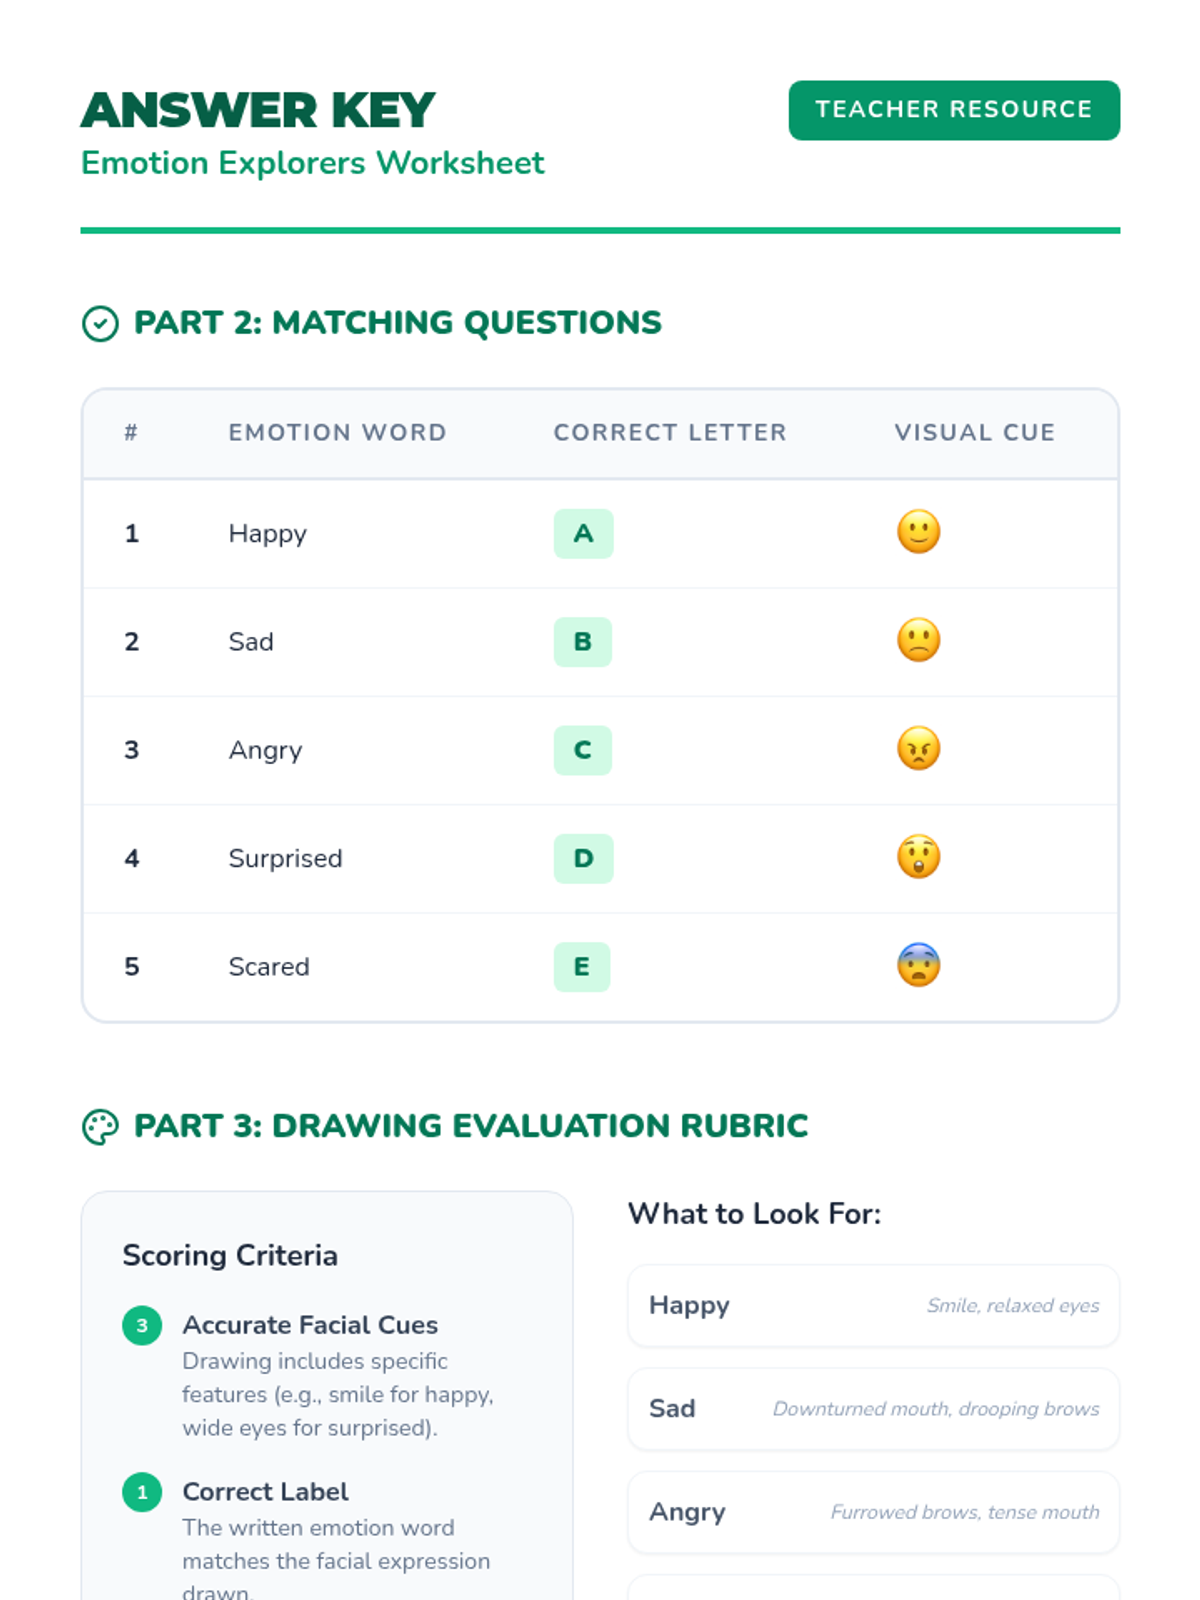This screenshot has width=1200, height=1600.
Task: Click the checkmark icon beside Part 2
Action: [100, 324]
